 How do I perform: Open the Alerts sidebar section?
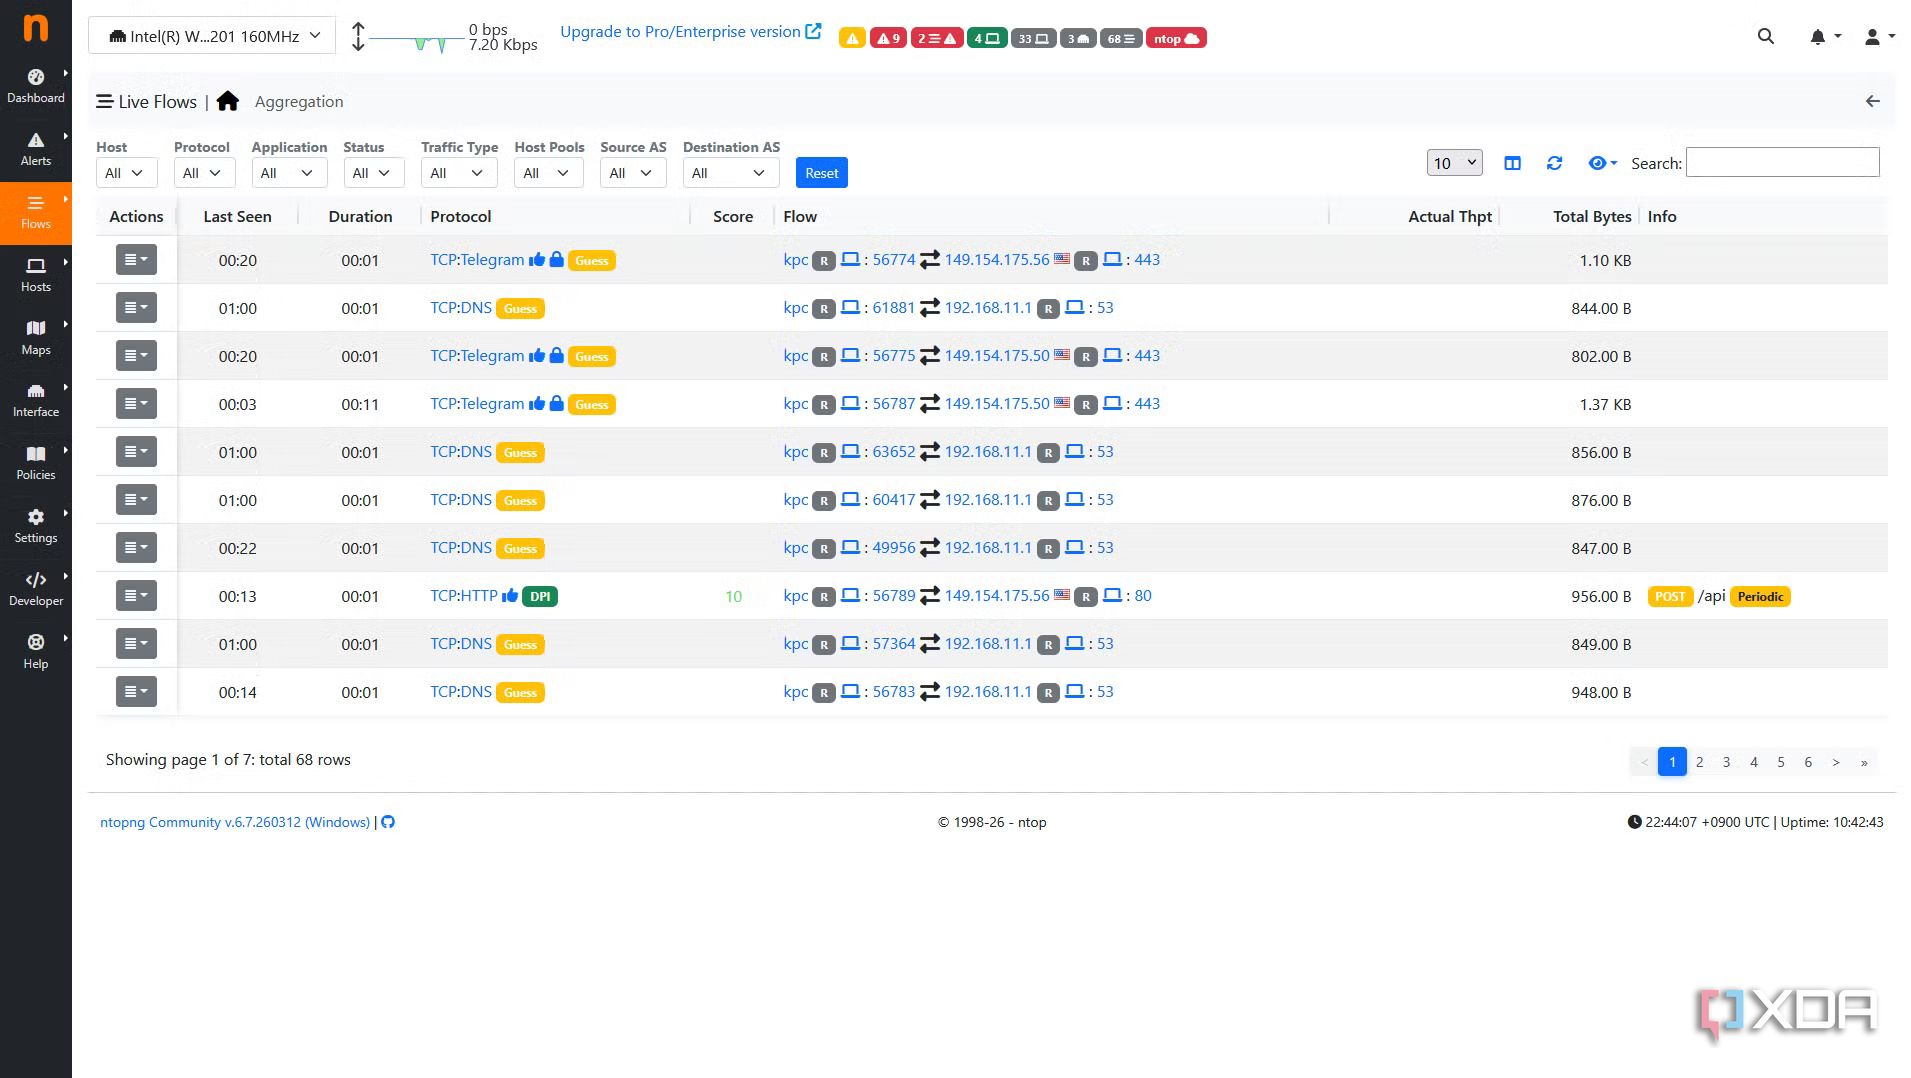pos(36,149)
